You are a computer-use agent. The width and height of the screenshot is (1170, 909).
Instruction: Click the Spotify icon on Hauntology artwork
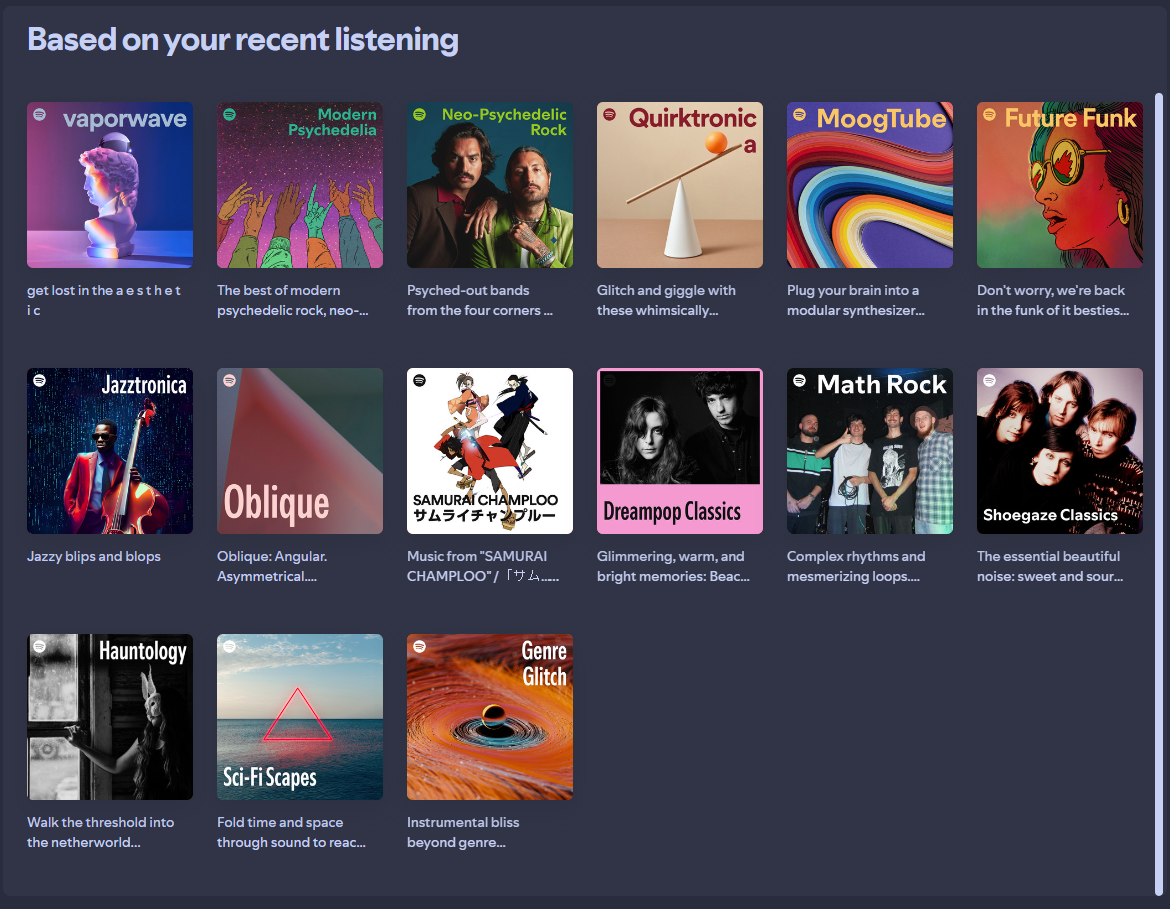(40, 648)
